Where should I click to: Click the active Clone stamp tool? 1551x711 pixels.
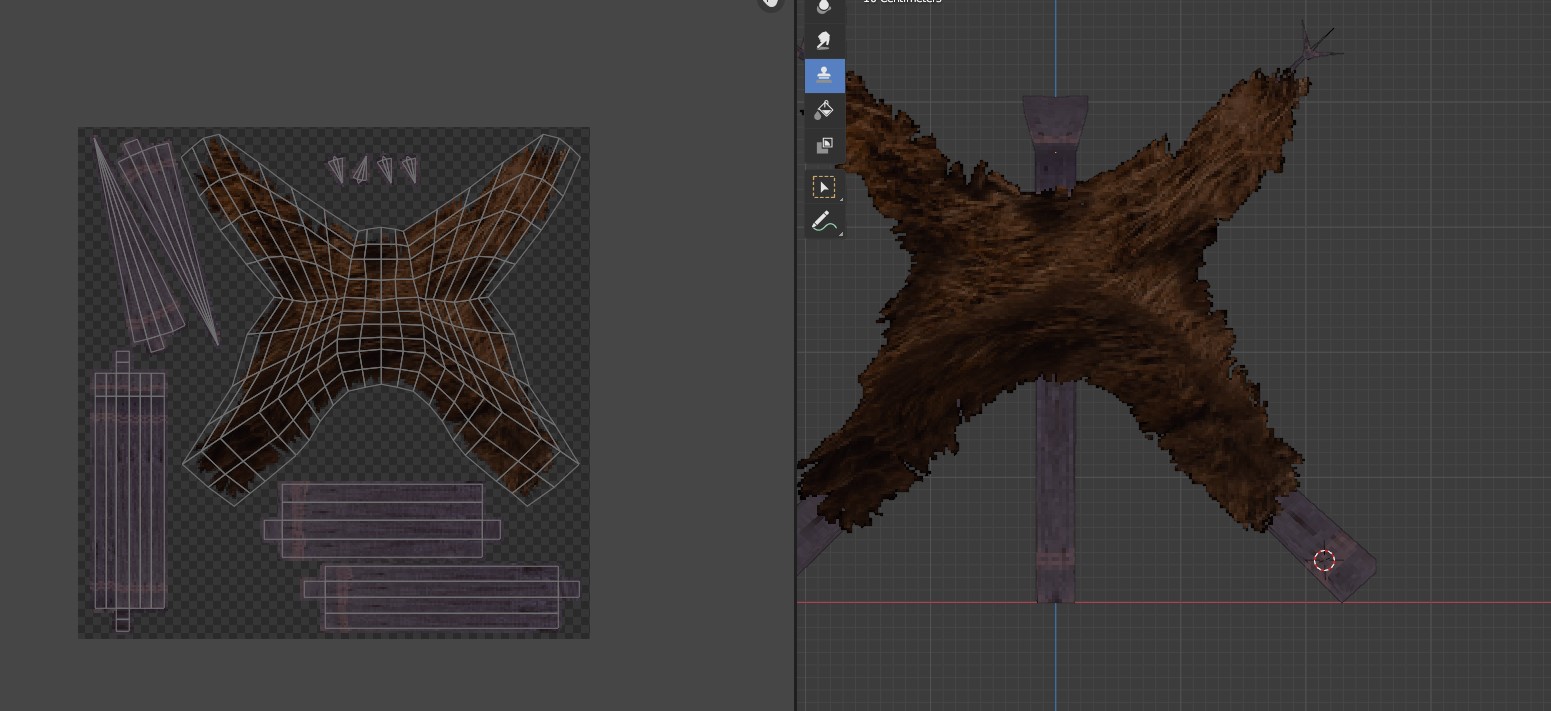[824, 76]
